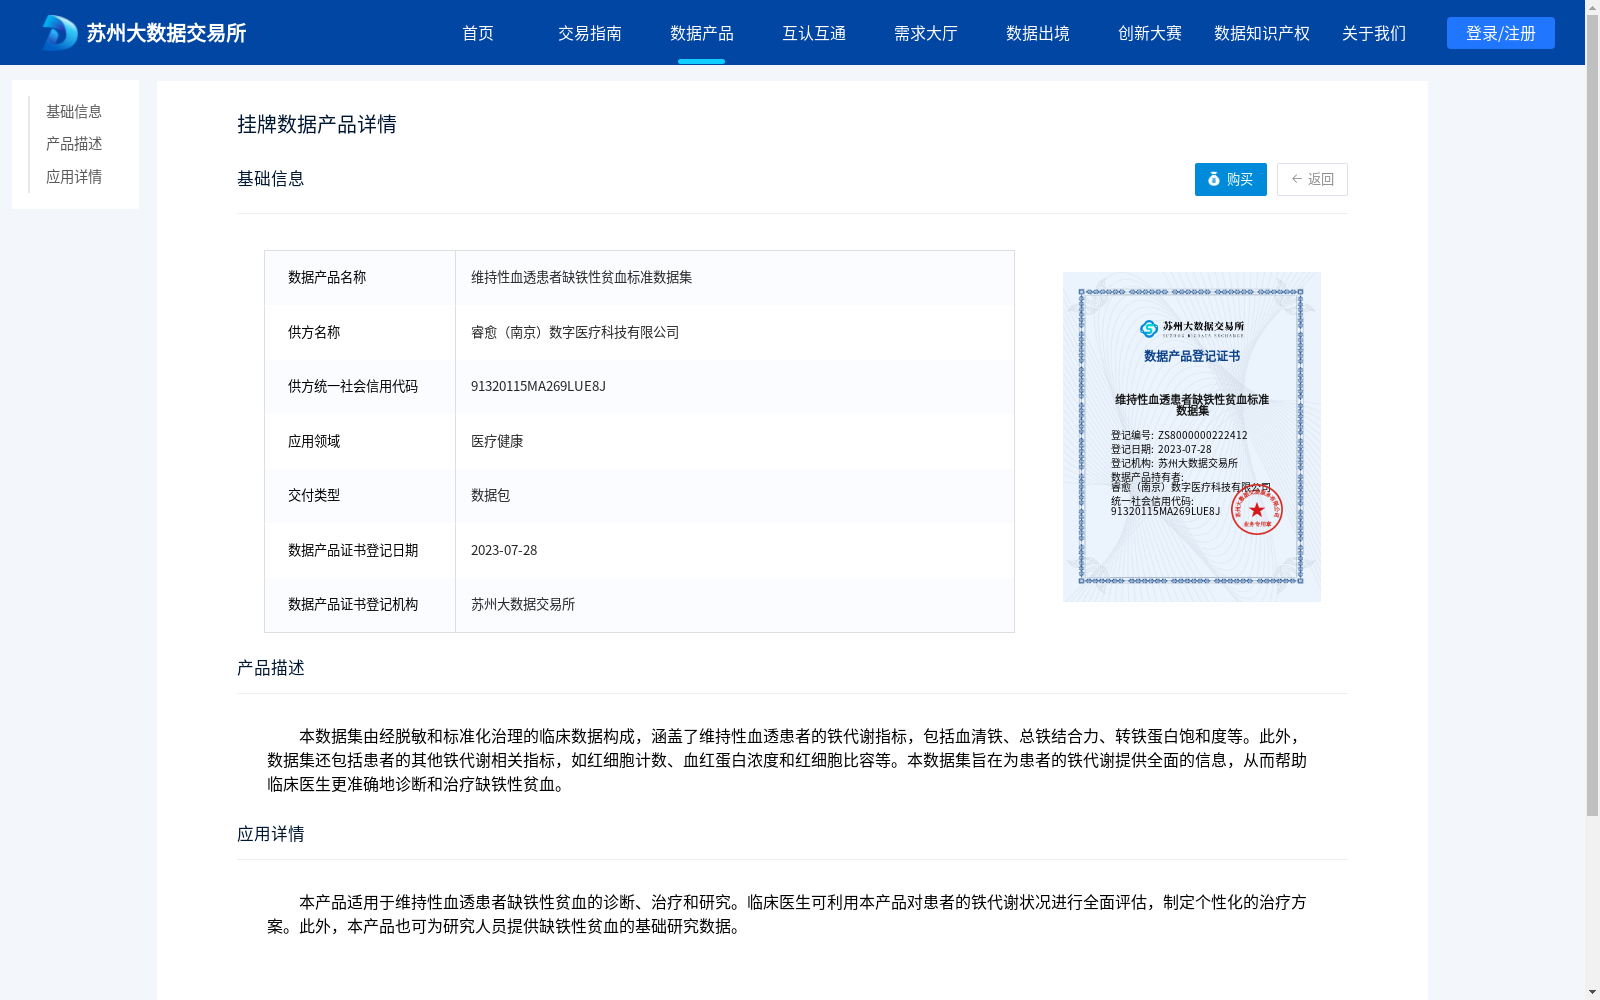1600x1000 pixels.
Task: Click the back arrow icon in 返回 button
Action: pyautogui.click(x=1297, y=179)
